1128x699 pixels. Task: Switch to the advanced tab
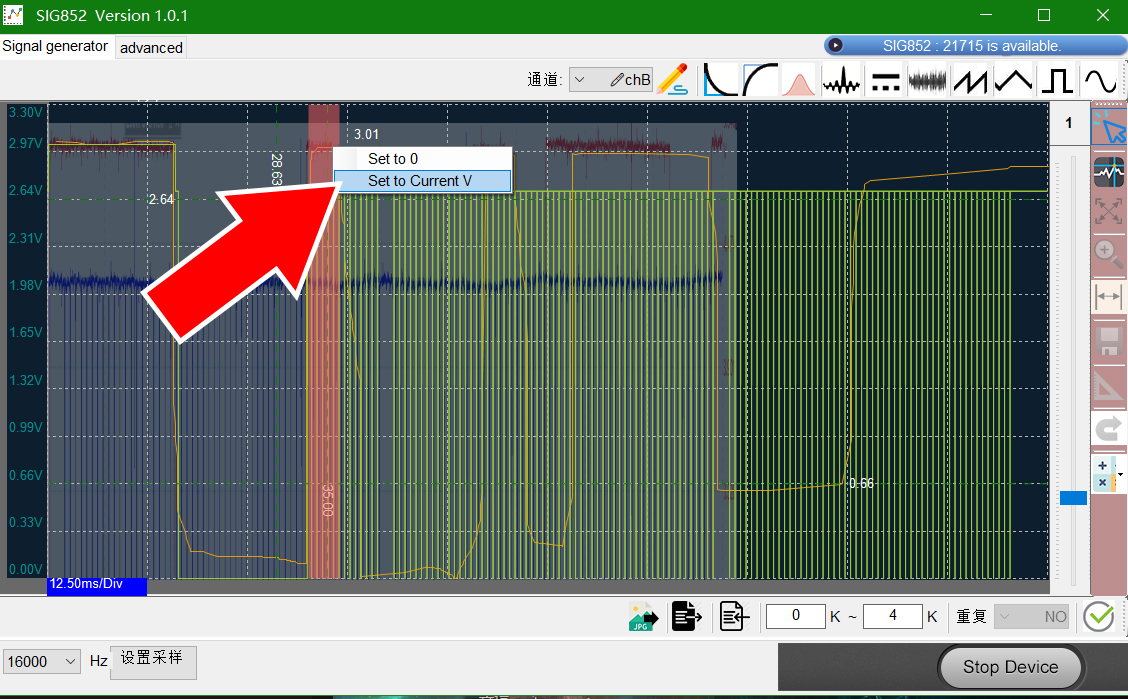[151, 47]
